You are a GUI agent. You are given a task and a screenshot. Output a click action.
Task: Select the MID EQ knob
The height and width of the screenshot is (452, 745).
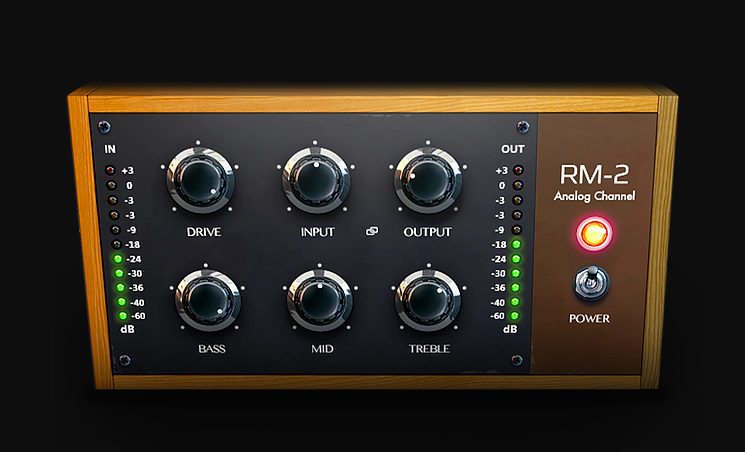click(x=318, y=298)
